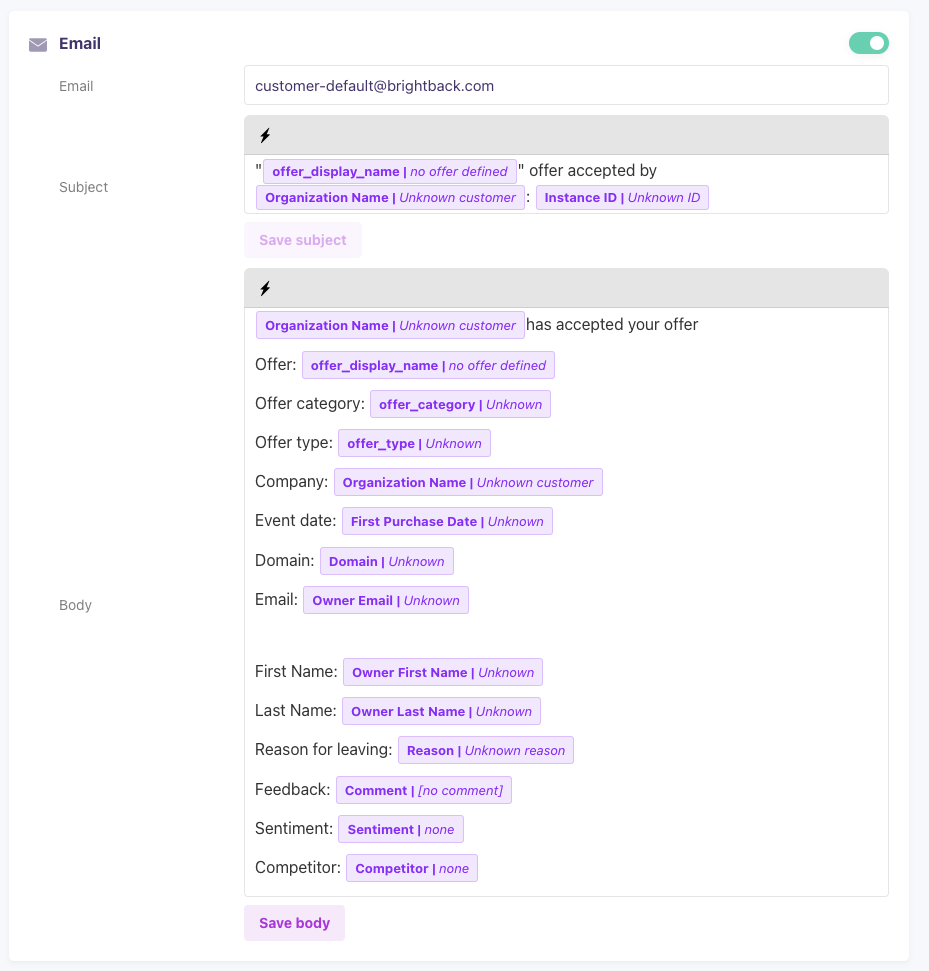Image resolution: width=929 pixels, height=971 pixels.
Task: Click the lightning bolt icon above subject
Action: 265,136
